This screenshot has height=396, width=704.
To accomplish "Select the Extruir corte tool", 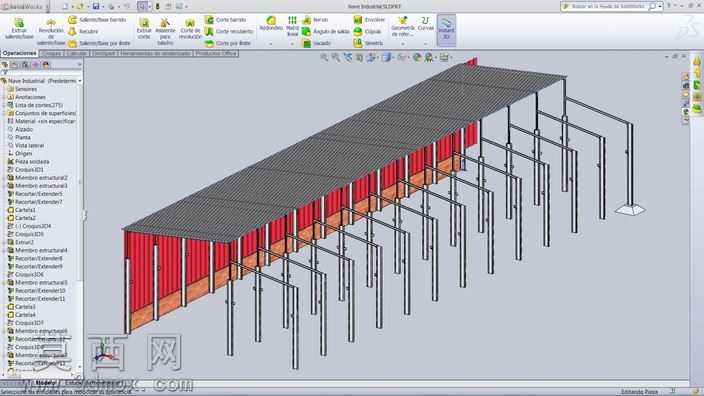I will pyautogui.click(x=144, y=29).
